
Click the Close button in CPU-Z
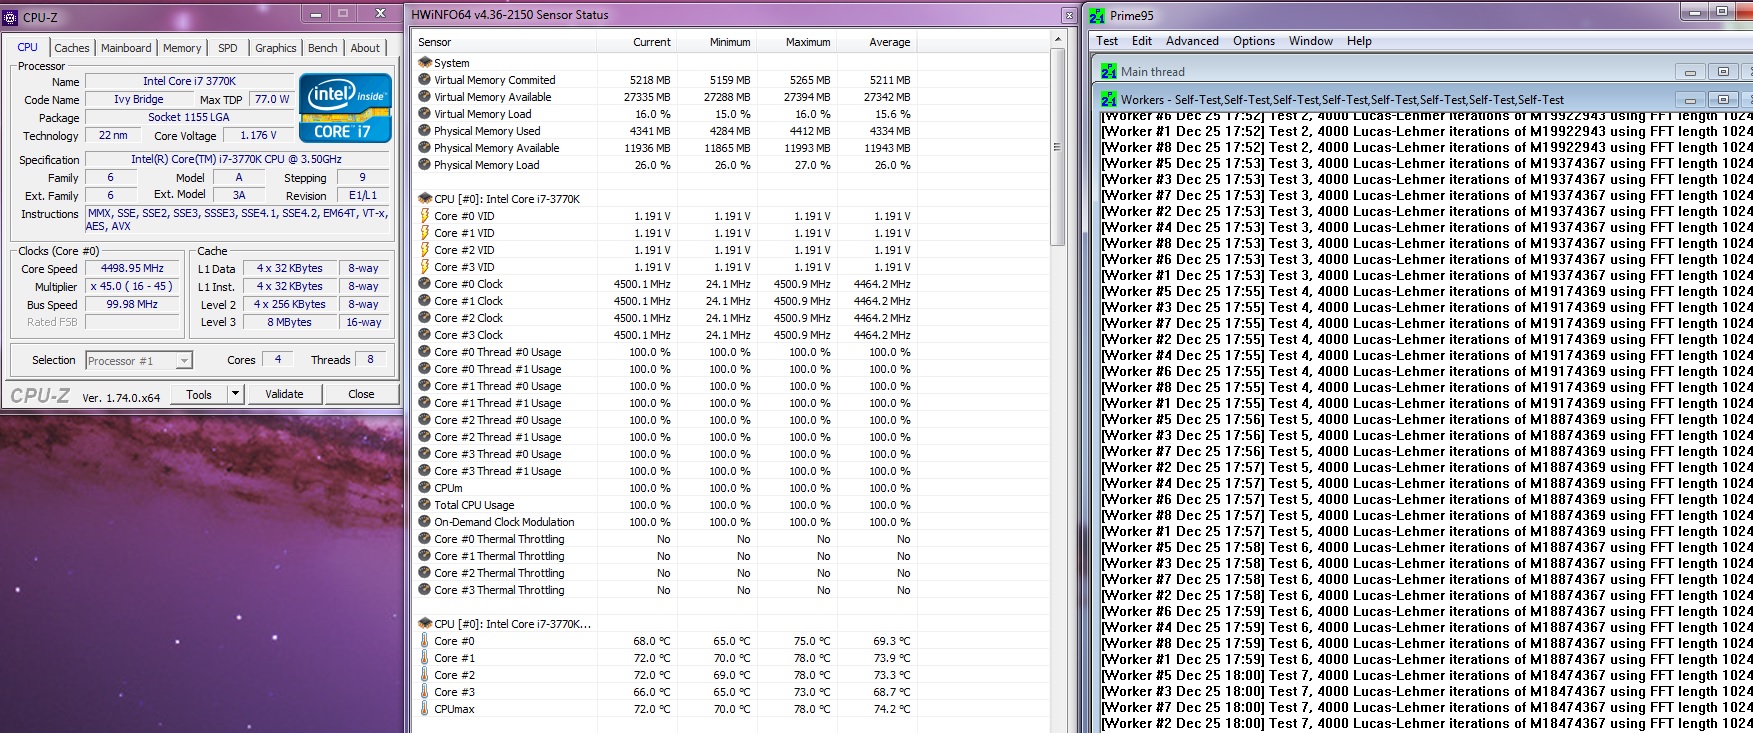click(x=361, y=394)
